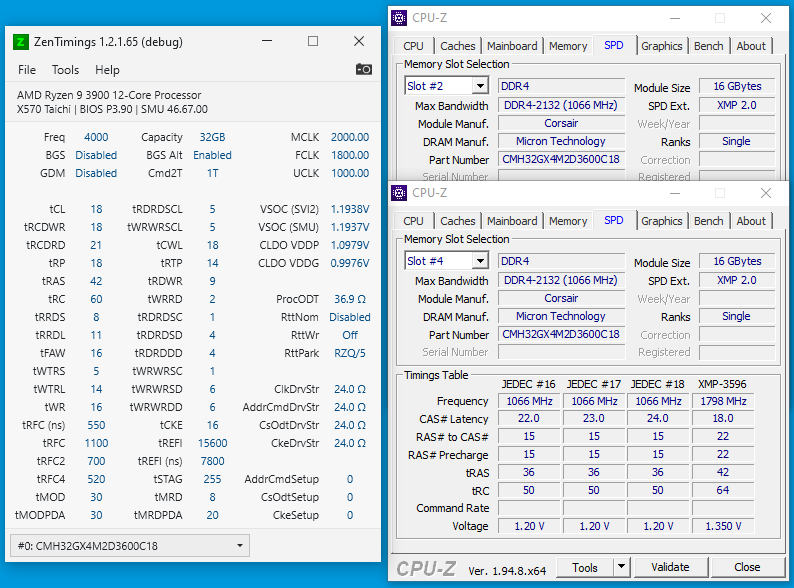Switch to Mainboard tab in upper CPU-Z window

point(512,46)
